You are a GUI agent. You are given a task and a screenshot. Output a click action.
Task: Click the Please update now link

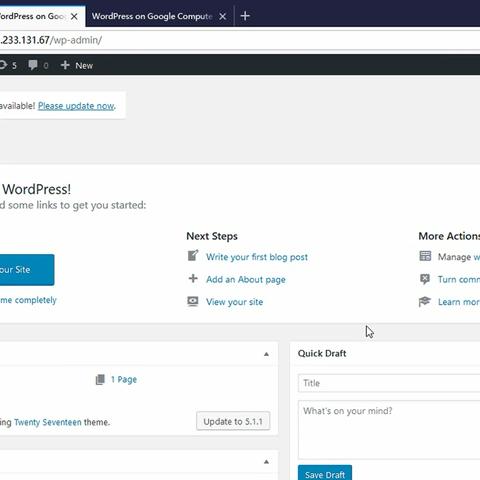click(76, 106)
